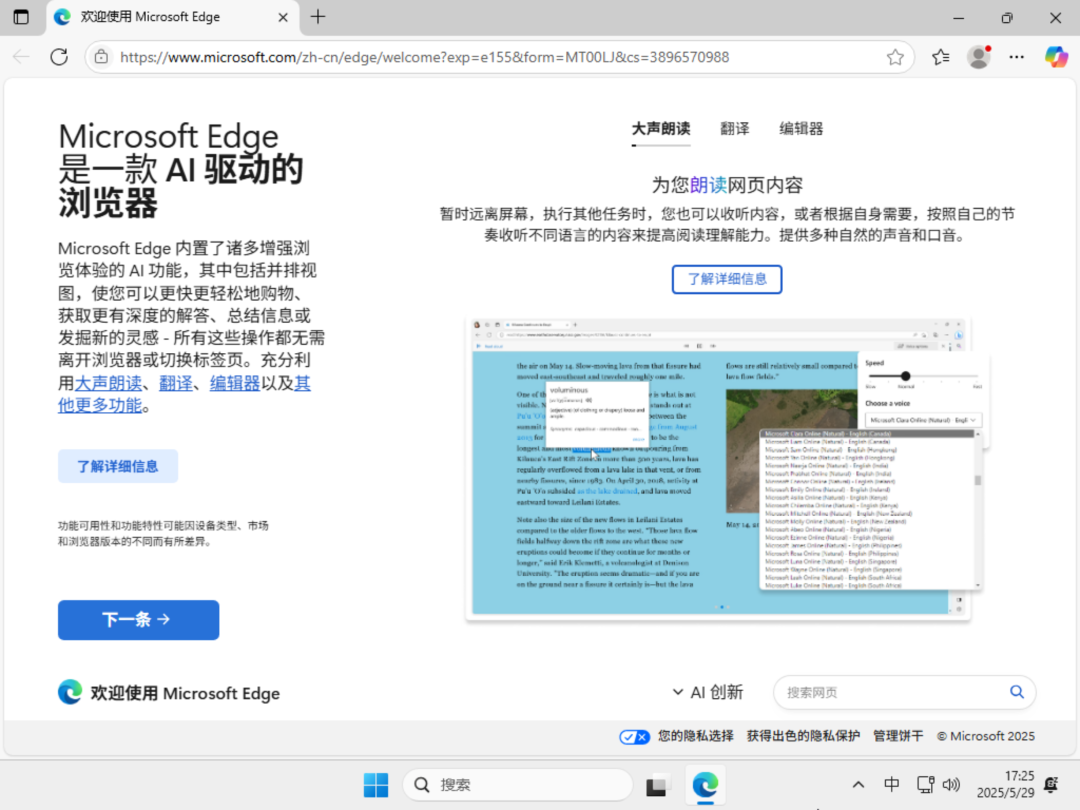Click the 欢迎使用 Microsoft Edge footer heading

point(185,693)
